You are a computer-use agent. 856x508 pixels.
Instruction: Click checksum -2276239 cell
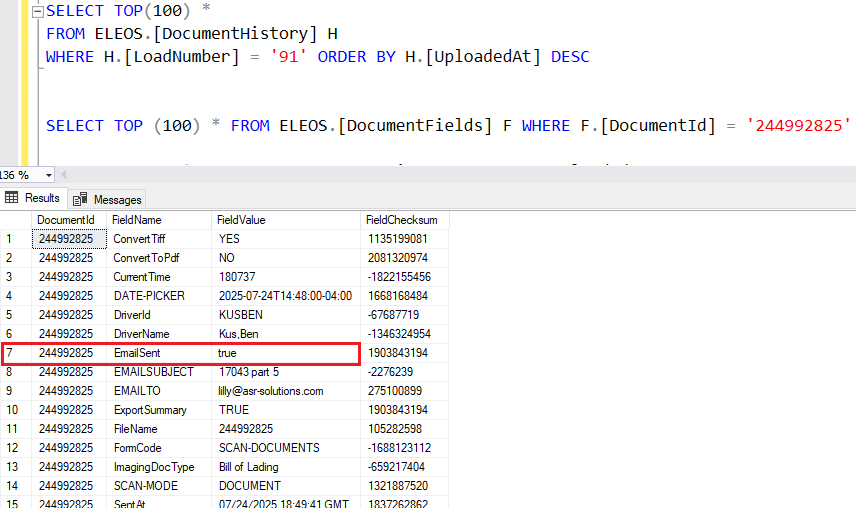click(405, 372)
